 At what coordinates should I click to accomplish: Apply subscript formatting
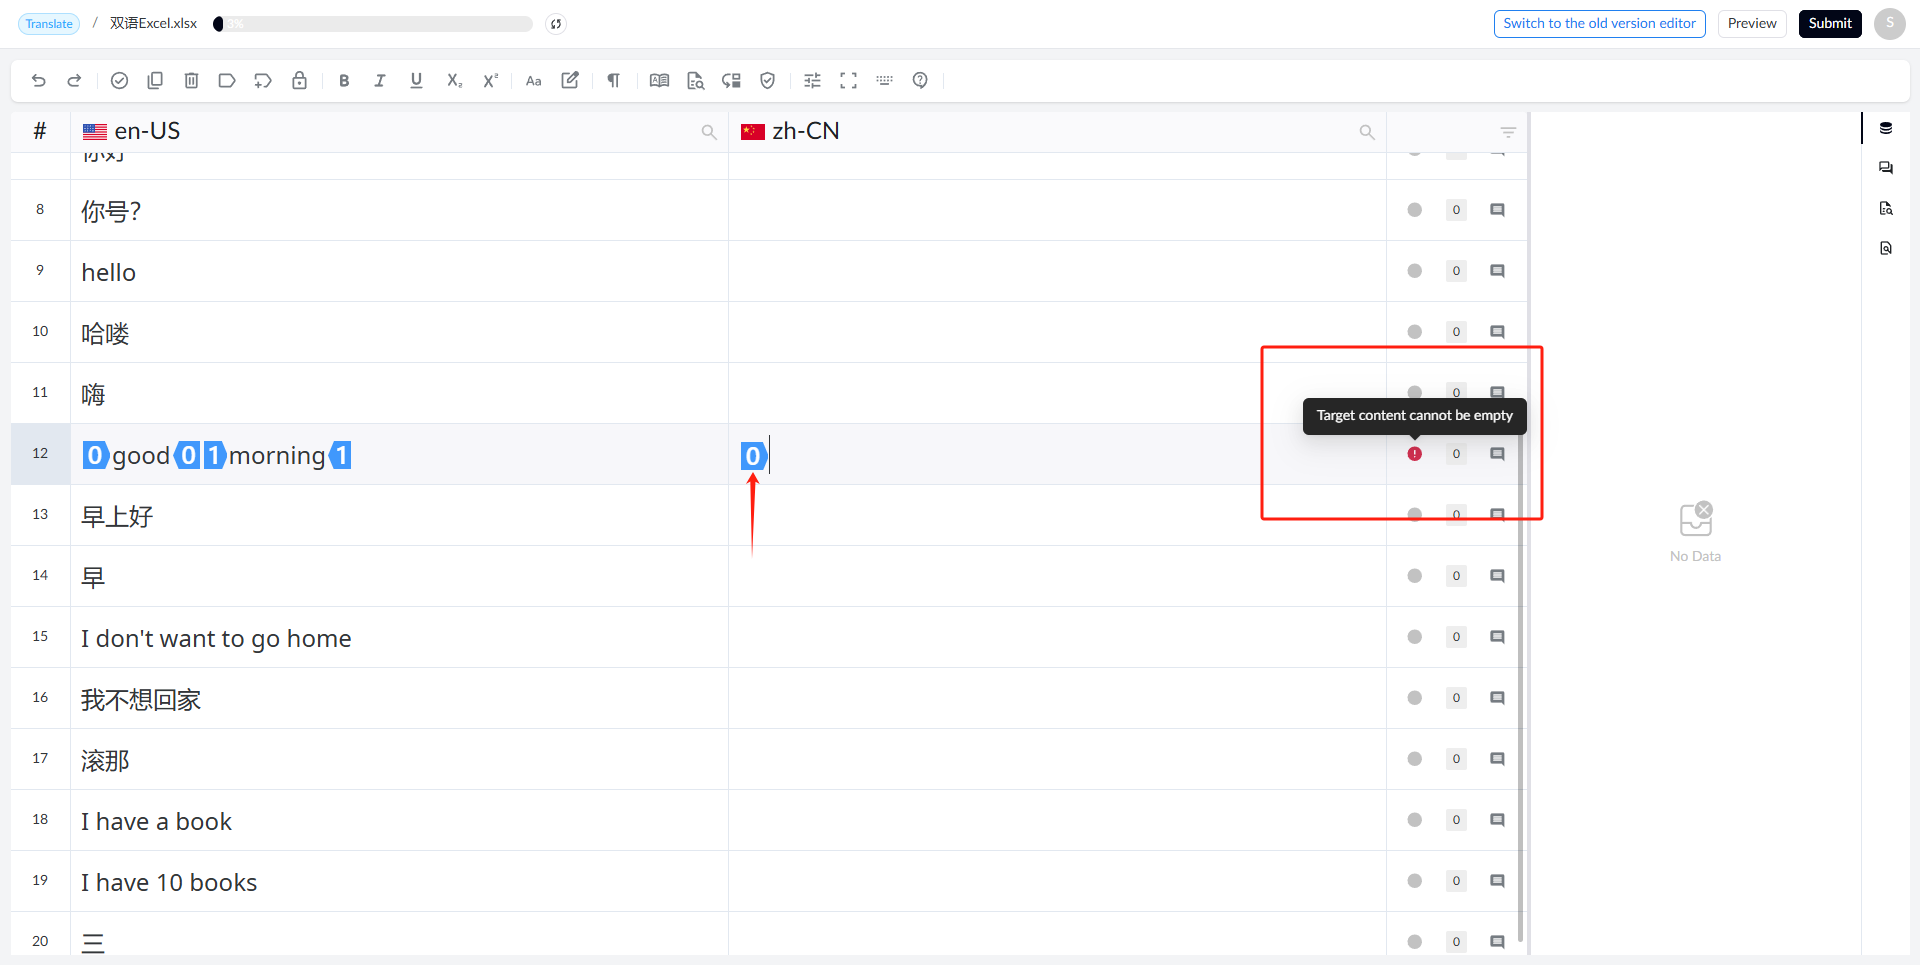(x=454, y=80)
